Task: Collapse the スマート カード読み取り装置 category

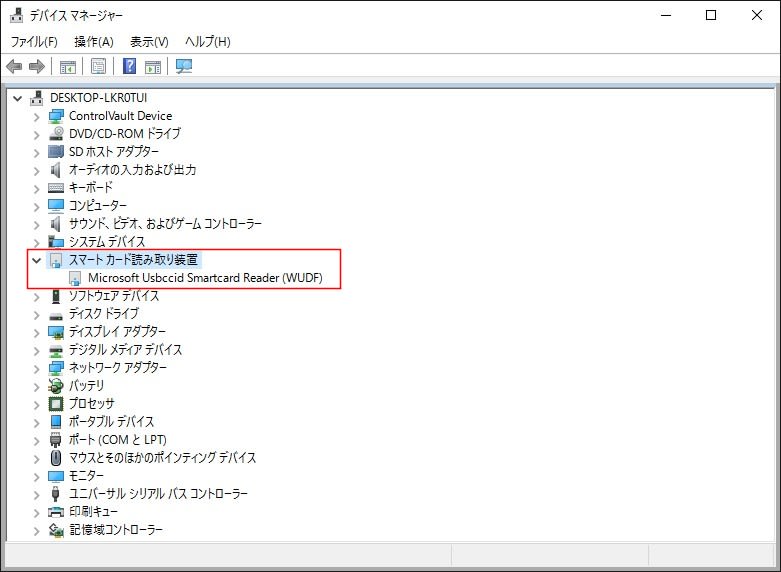Action: (36, 260)
